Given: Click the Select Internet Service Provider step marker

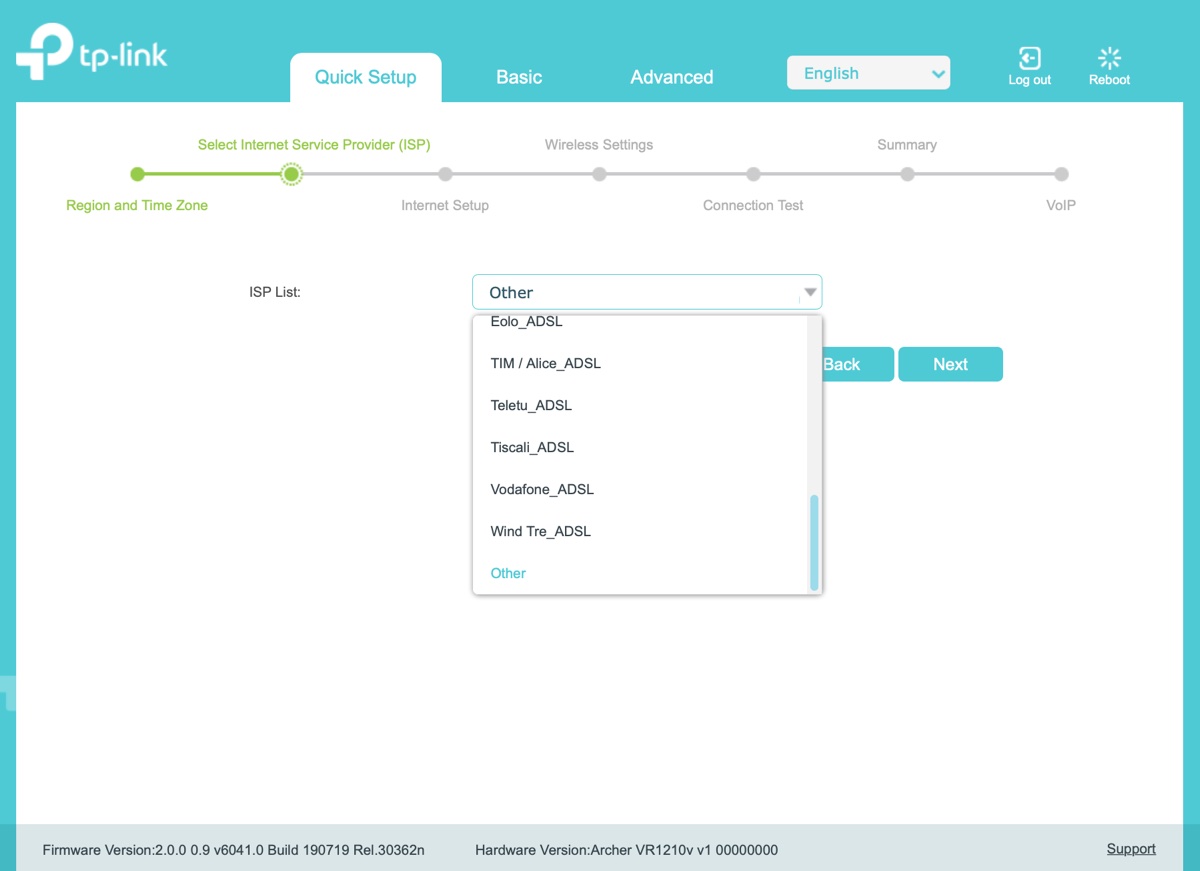Looking at the screenshot, I should [291, 174].
